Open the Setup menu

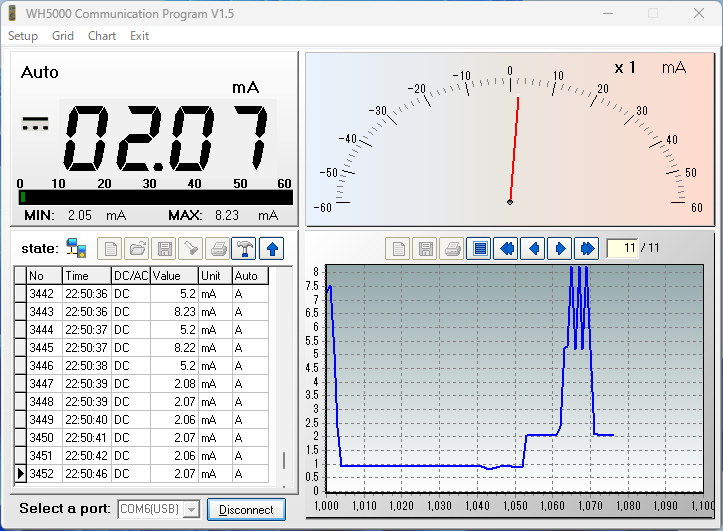click(x=23, y=36)
